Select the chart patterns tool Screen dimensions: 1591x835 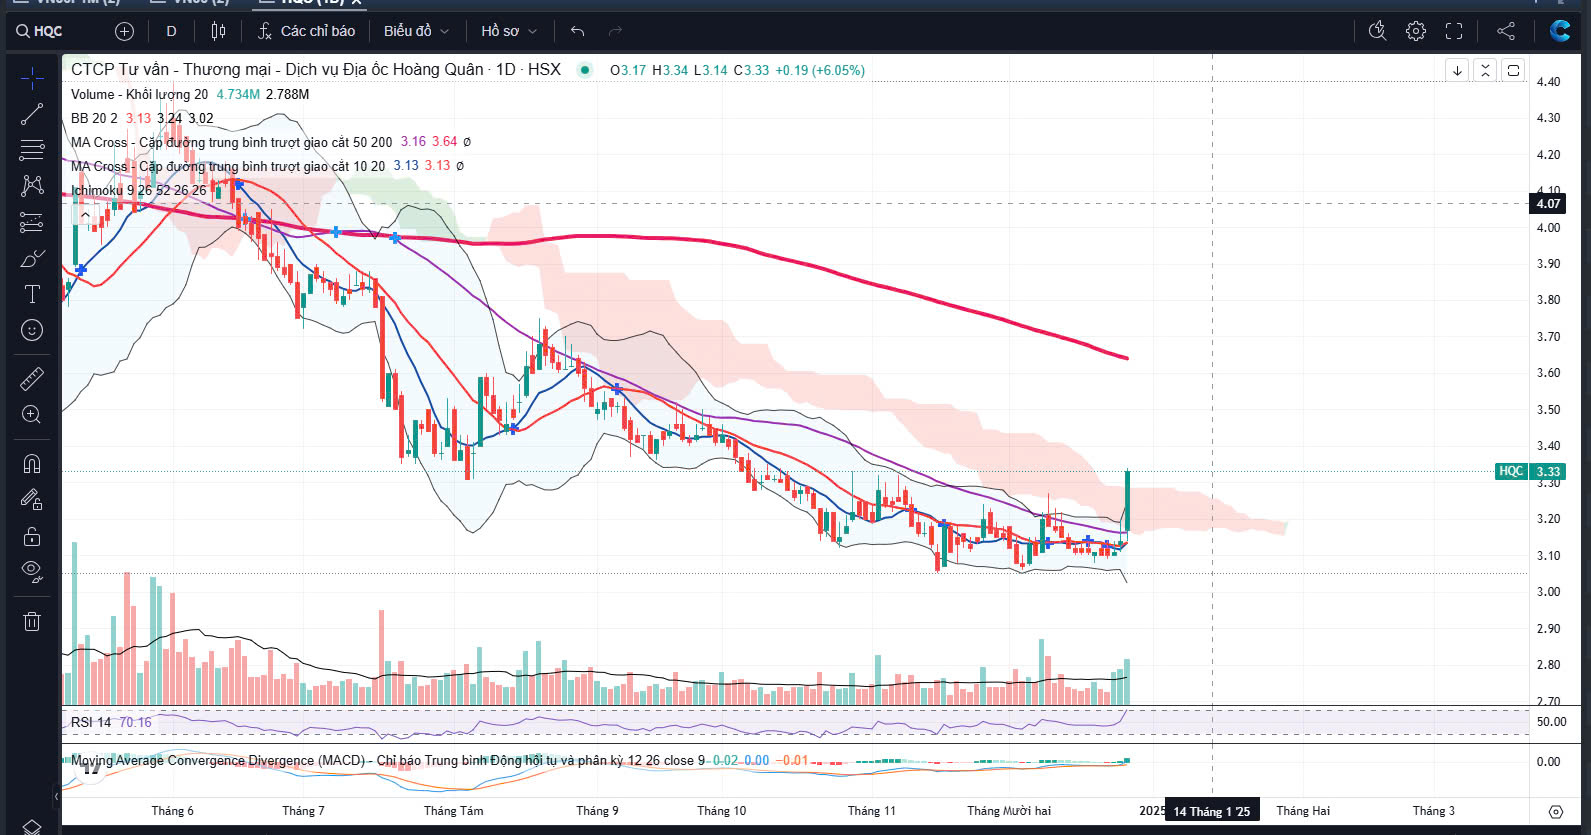coord(32,186)
